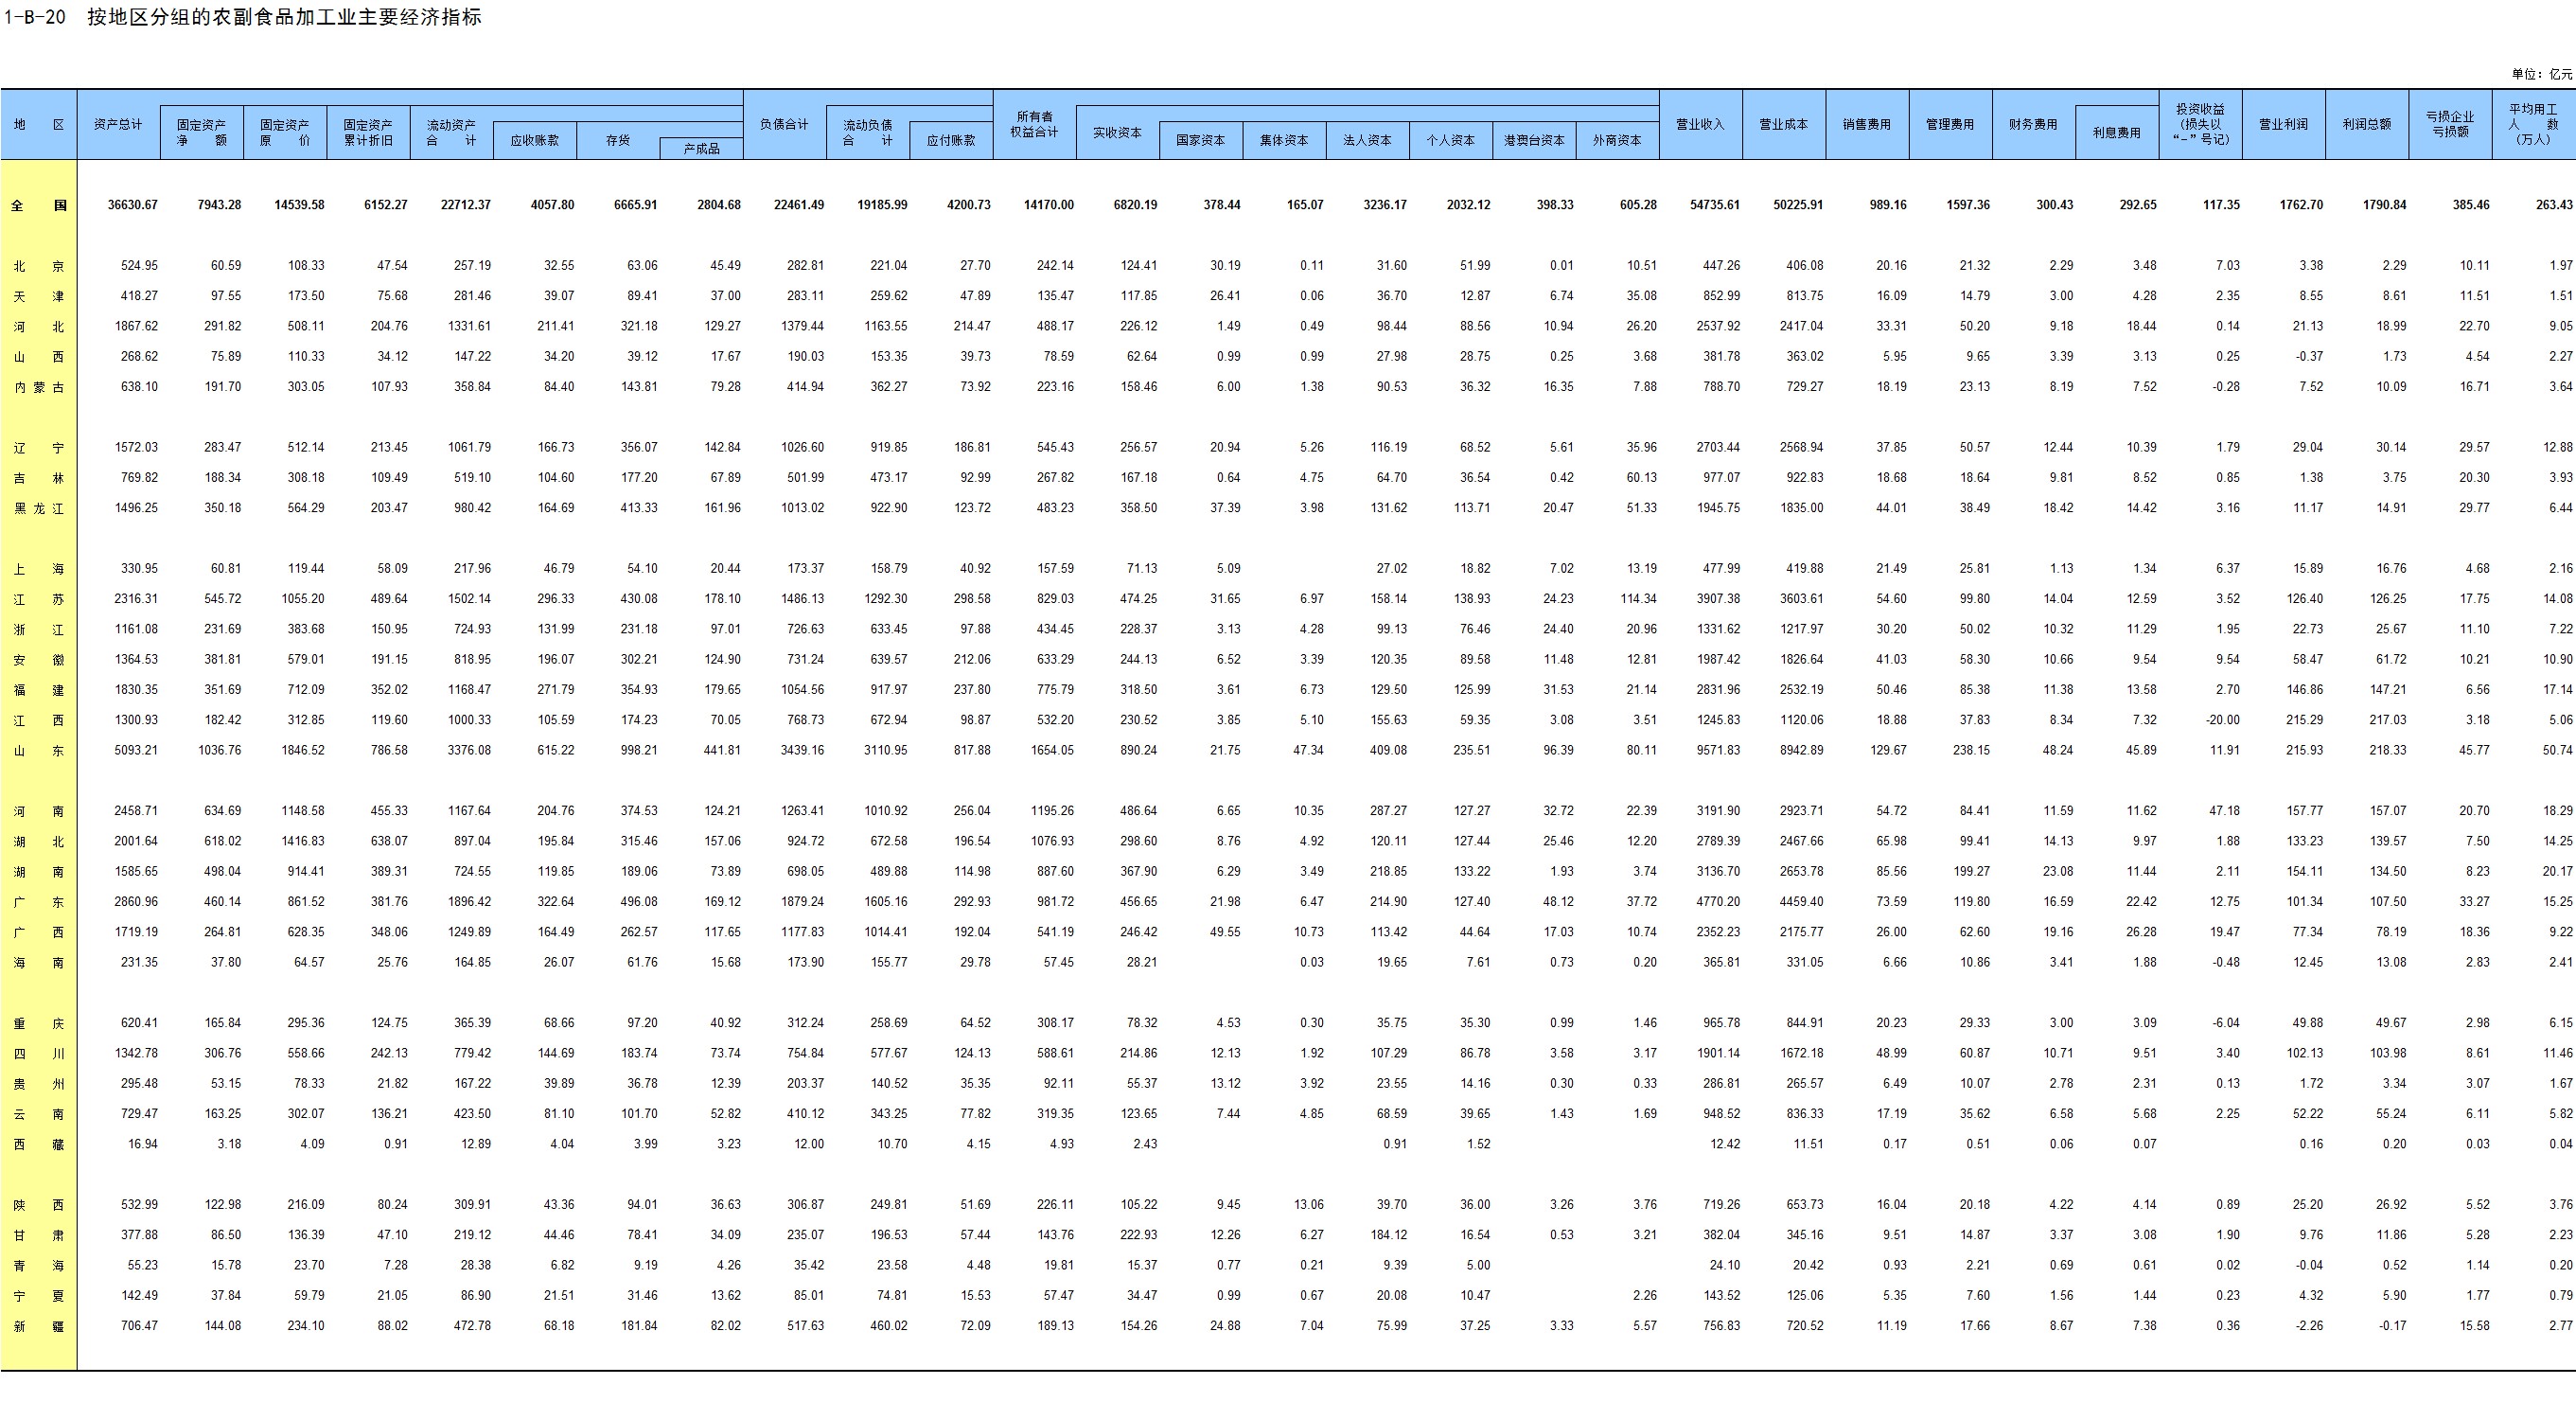This screenshot has width=2576, height=1402.
Task: Select the 营业收入 column header
Action: (x=1700, y=125)
